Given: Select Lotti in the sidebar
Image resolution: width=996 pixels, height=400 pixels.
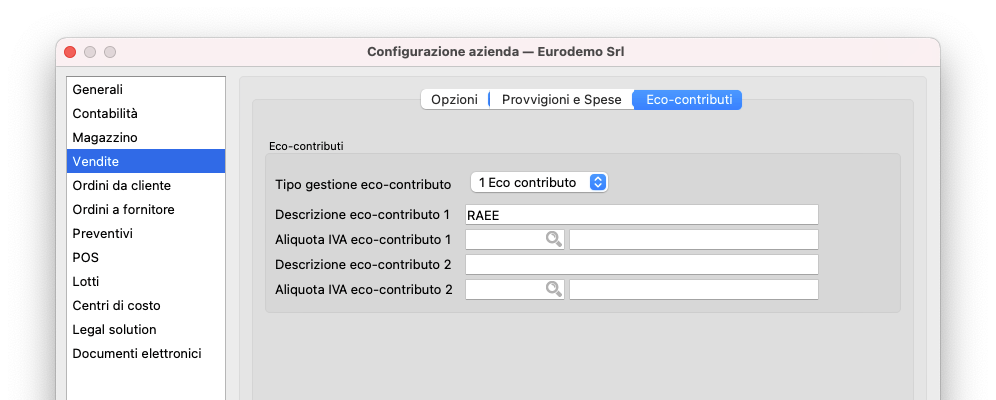Looking at the screenshot, I should 86,281.
